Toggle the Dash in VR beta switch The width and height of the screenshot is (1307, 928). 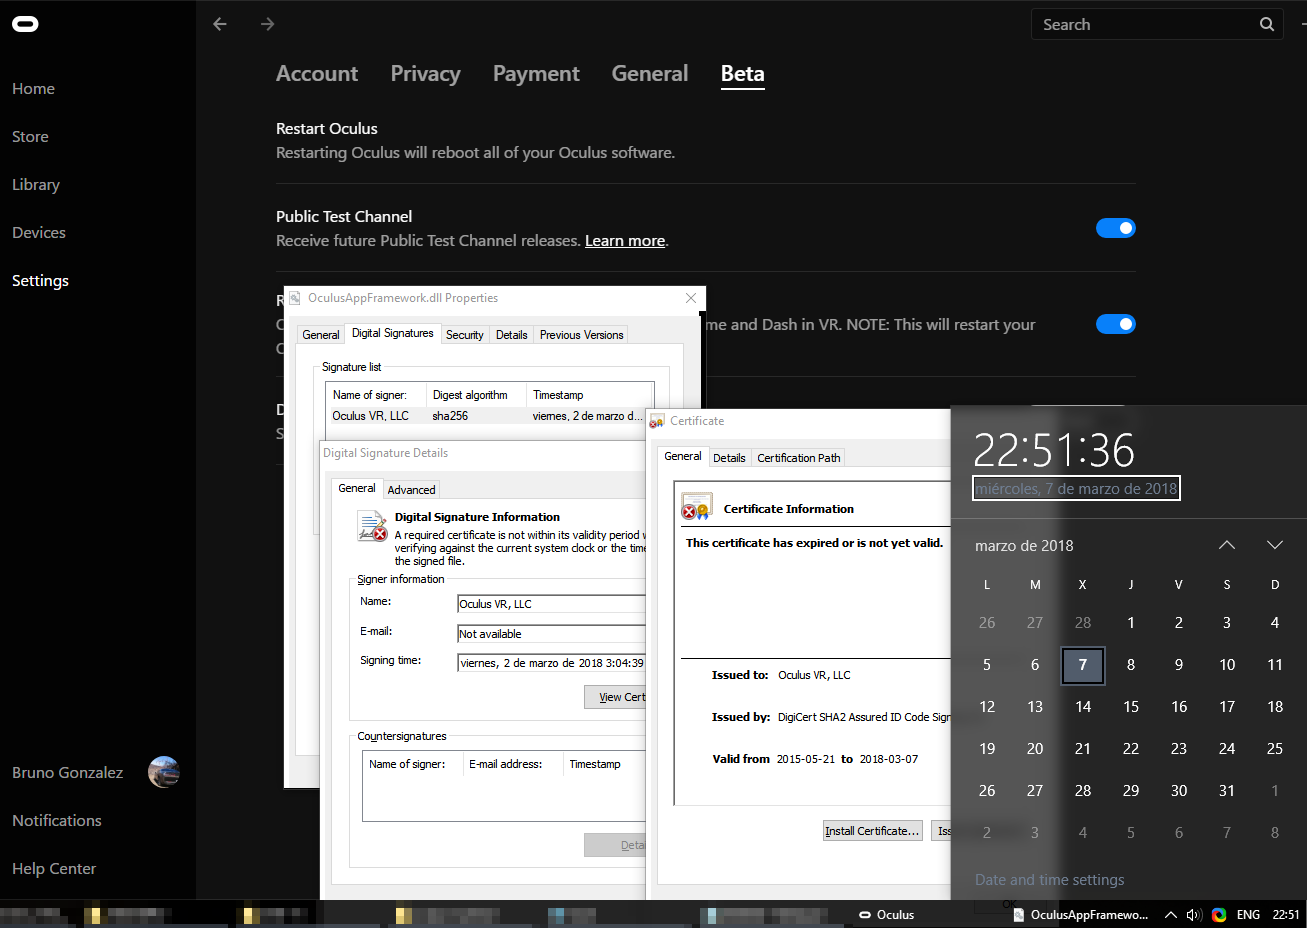coord(1116,324)
